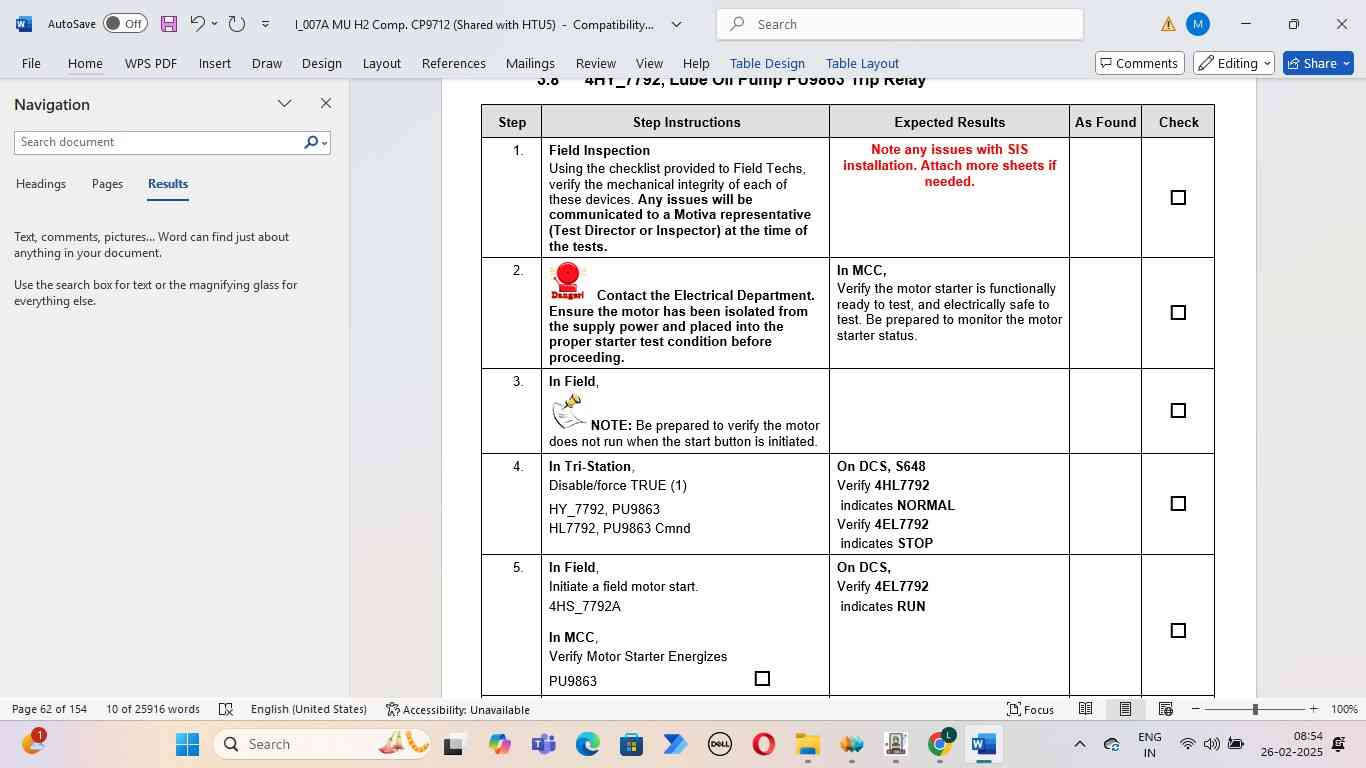Open the Layout tab
1366x768 pixels.
click(381, 63)
